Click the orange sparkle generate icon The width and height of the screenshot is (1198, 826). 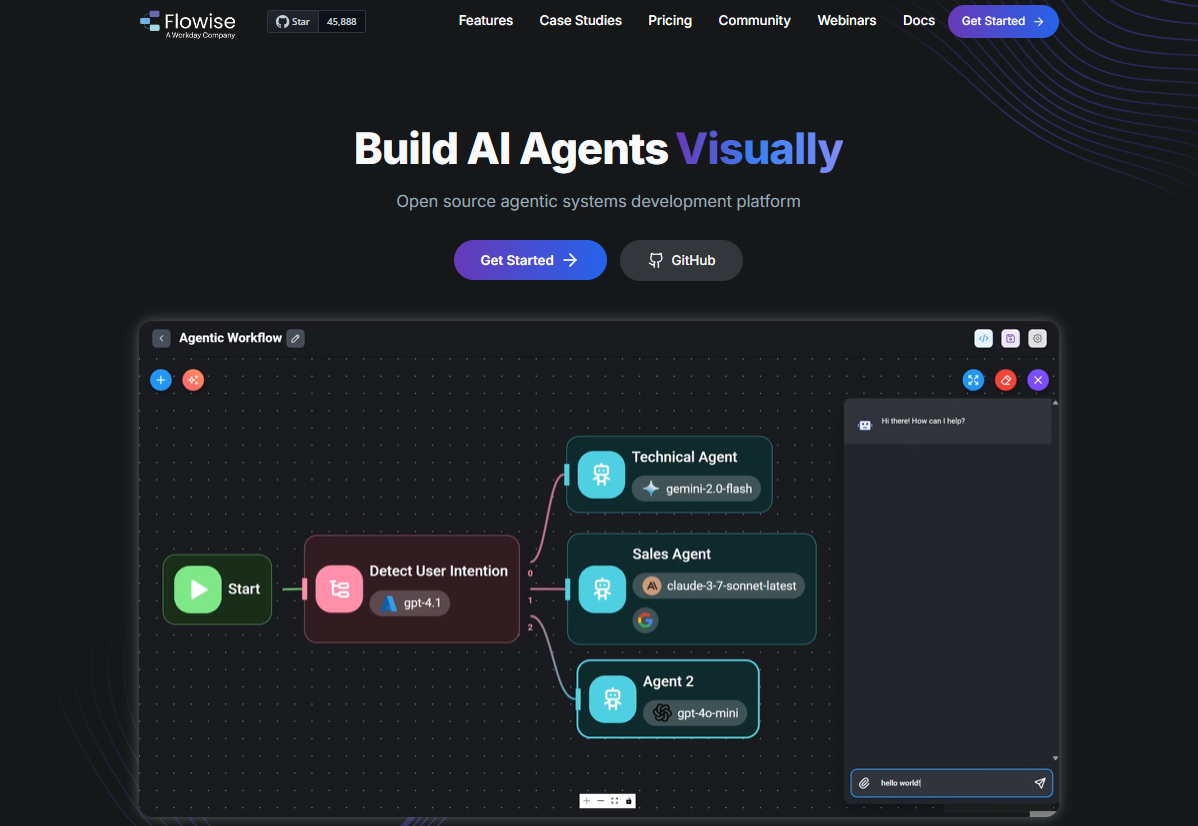tap(193, 380)
